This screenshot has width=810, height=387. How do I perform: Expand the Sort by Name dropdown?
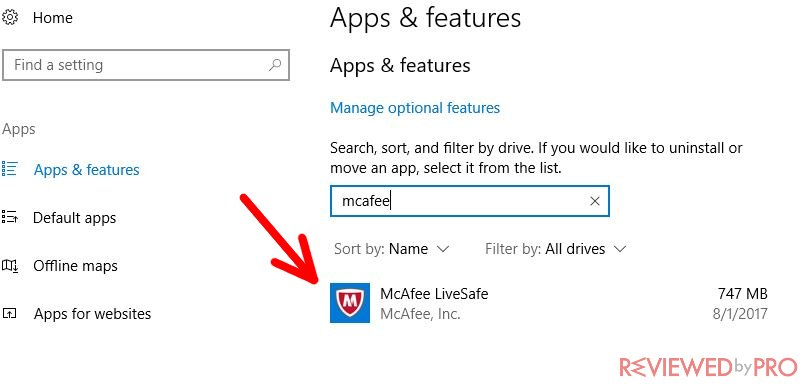(392, 249)
